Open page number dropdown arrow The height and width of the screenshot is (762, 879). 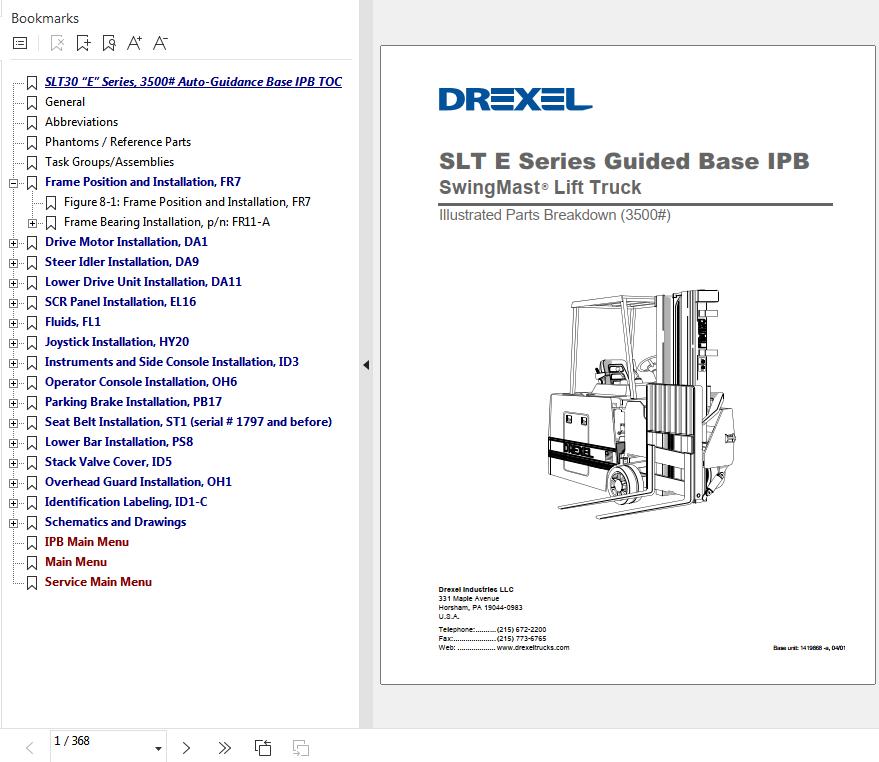coord(159,749)
